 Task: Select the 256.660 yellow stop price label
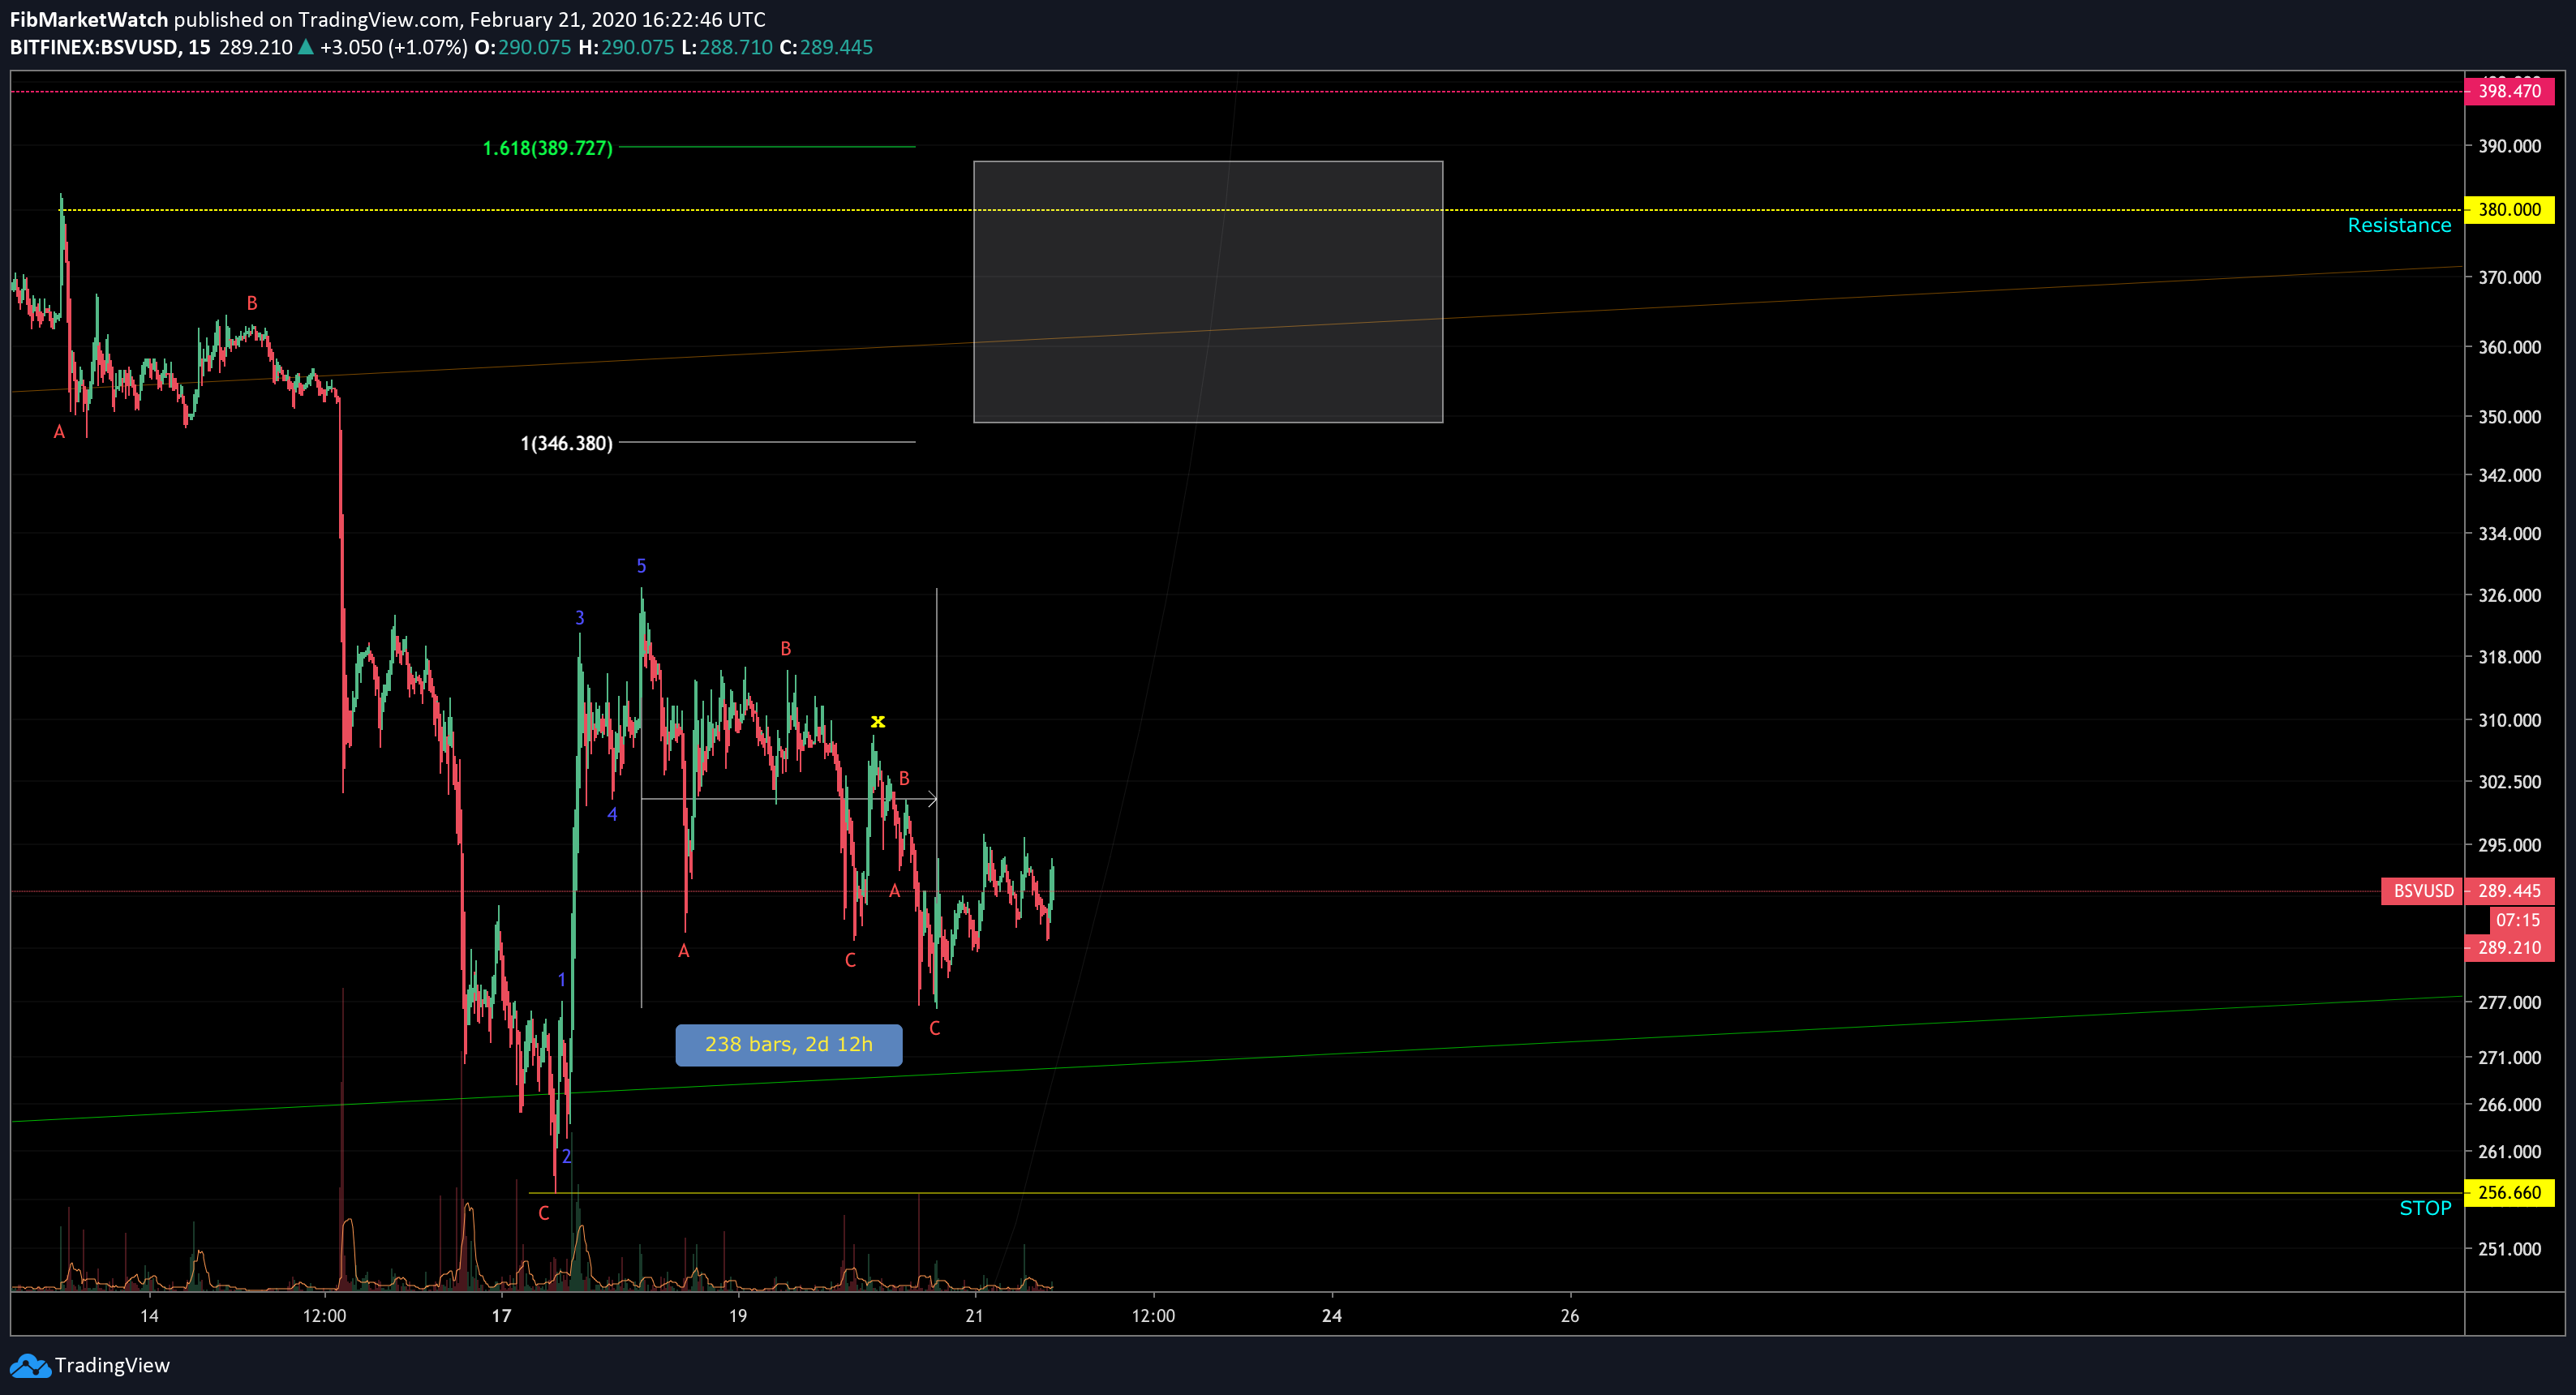coord(2510,1192)
